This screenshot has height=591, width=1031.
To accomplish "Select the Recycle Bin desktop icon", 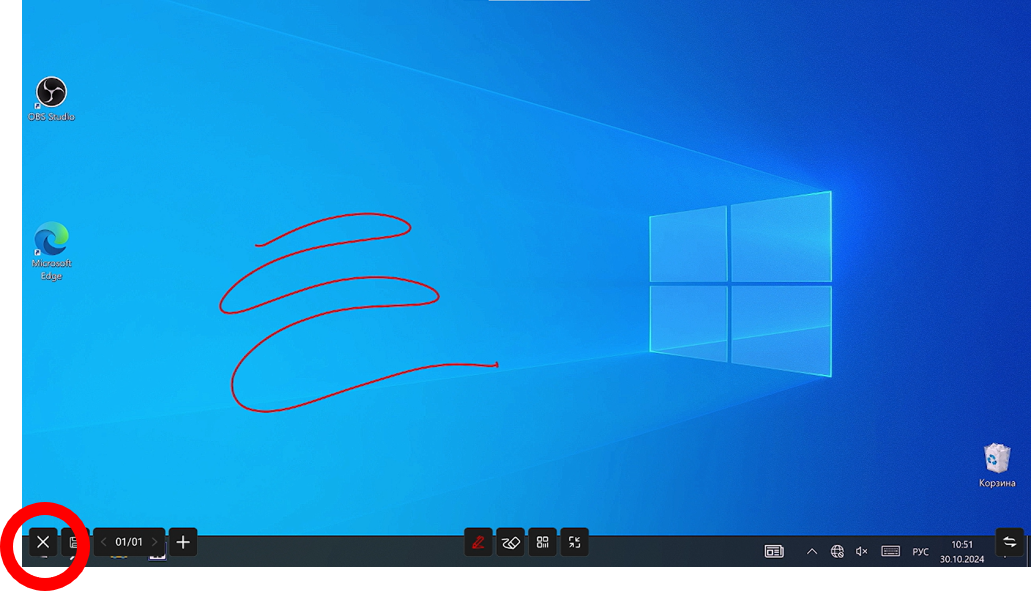I will (996, 464).
